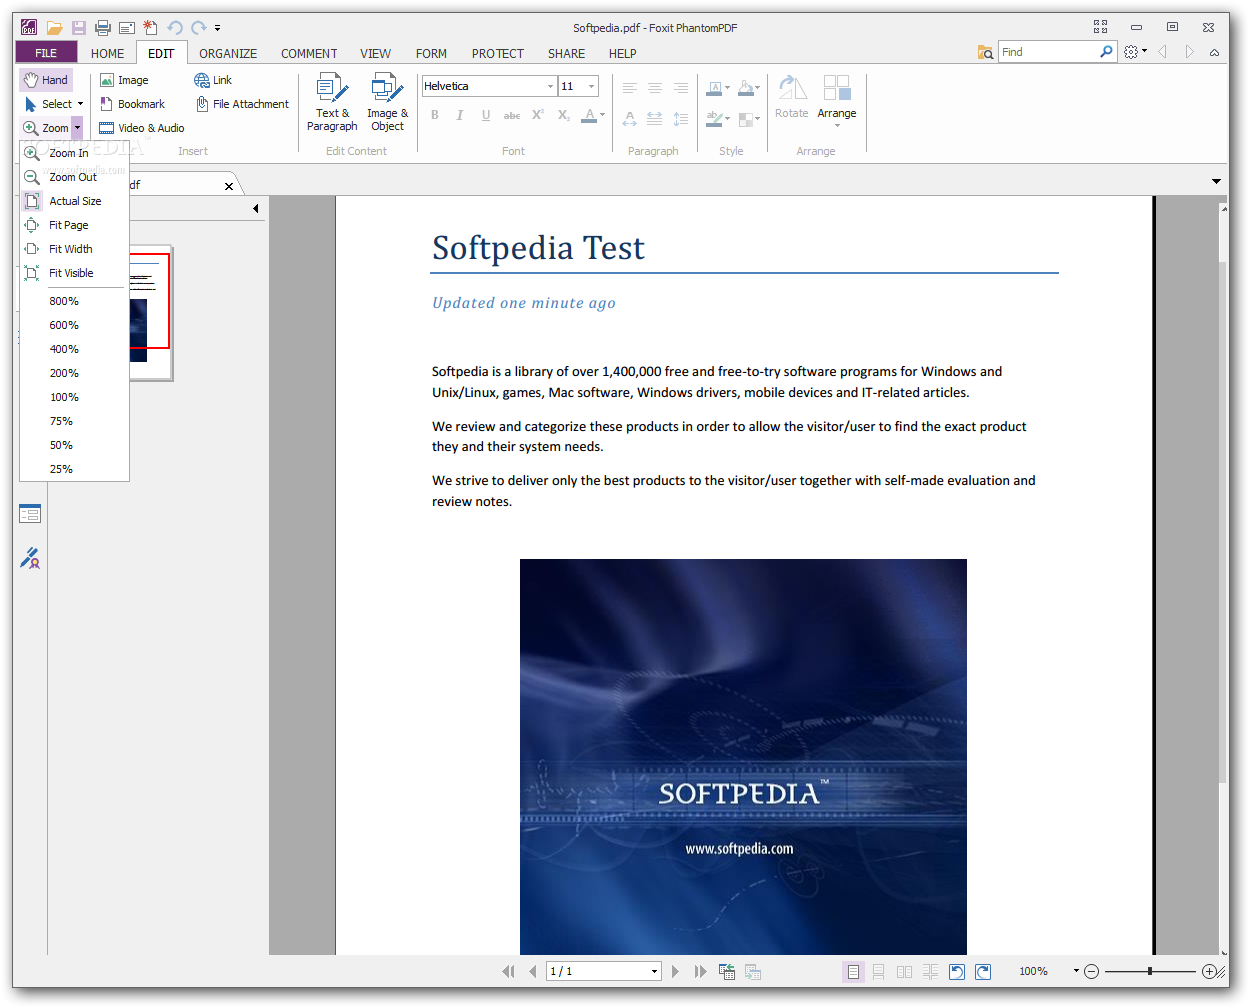Insert an Image from ribbon
The width and height of the screenshot is (1250, 1008).
pyautogui.click(x=124, y=80)
